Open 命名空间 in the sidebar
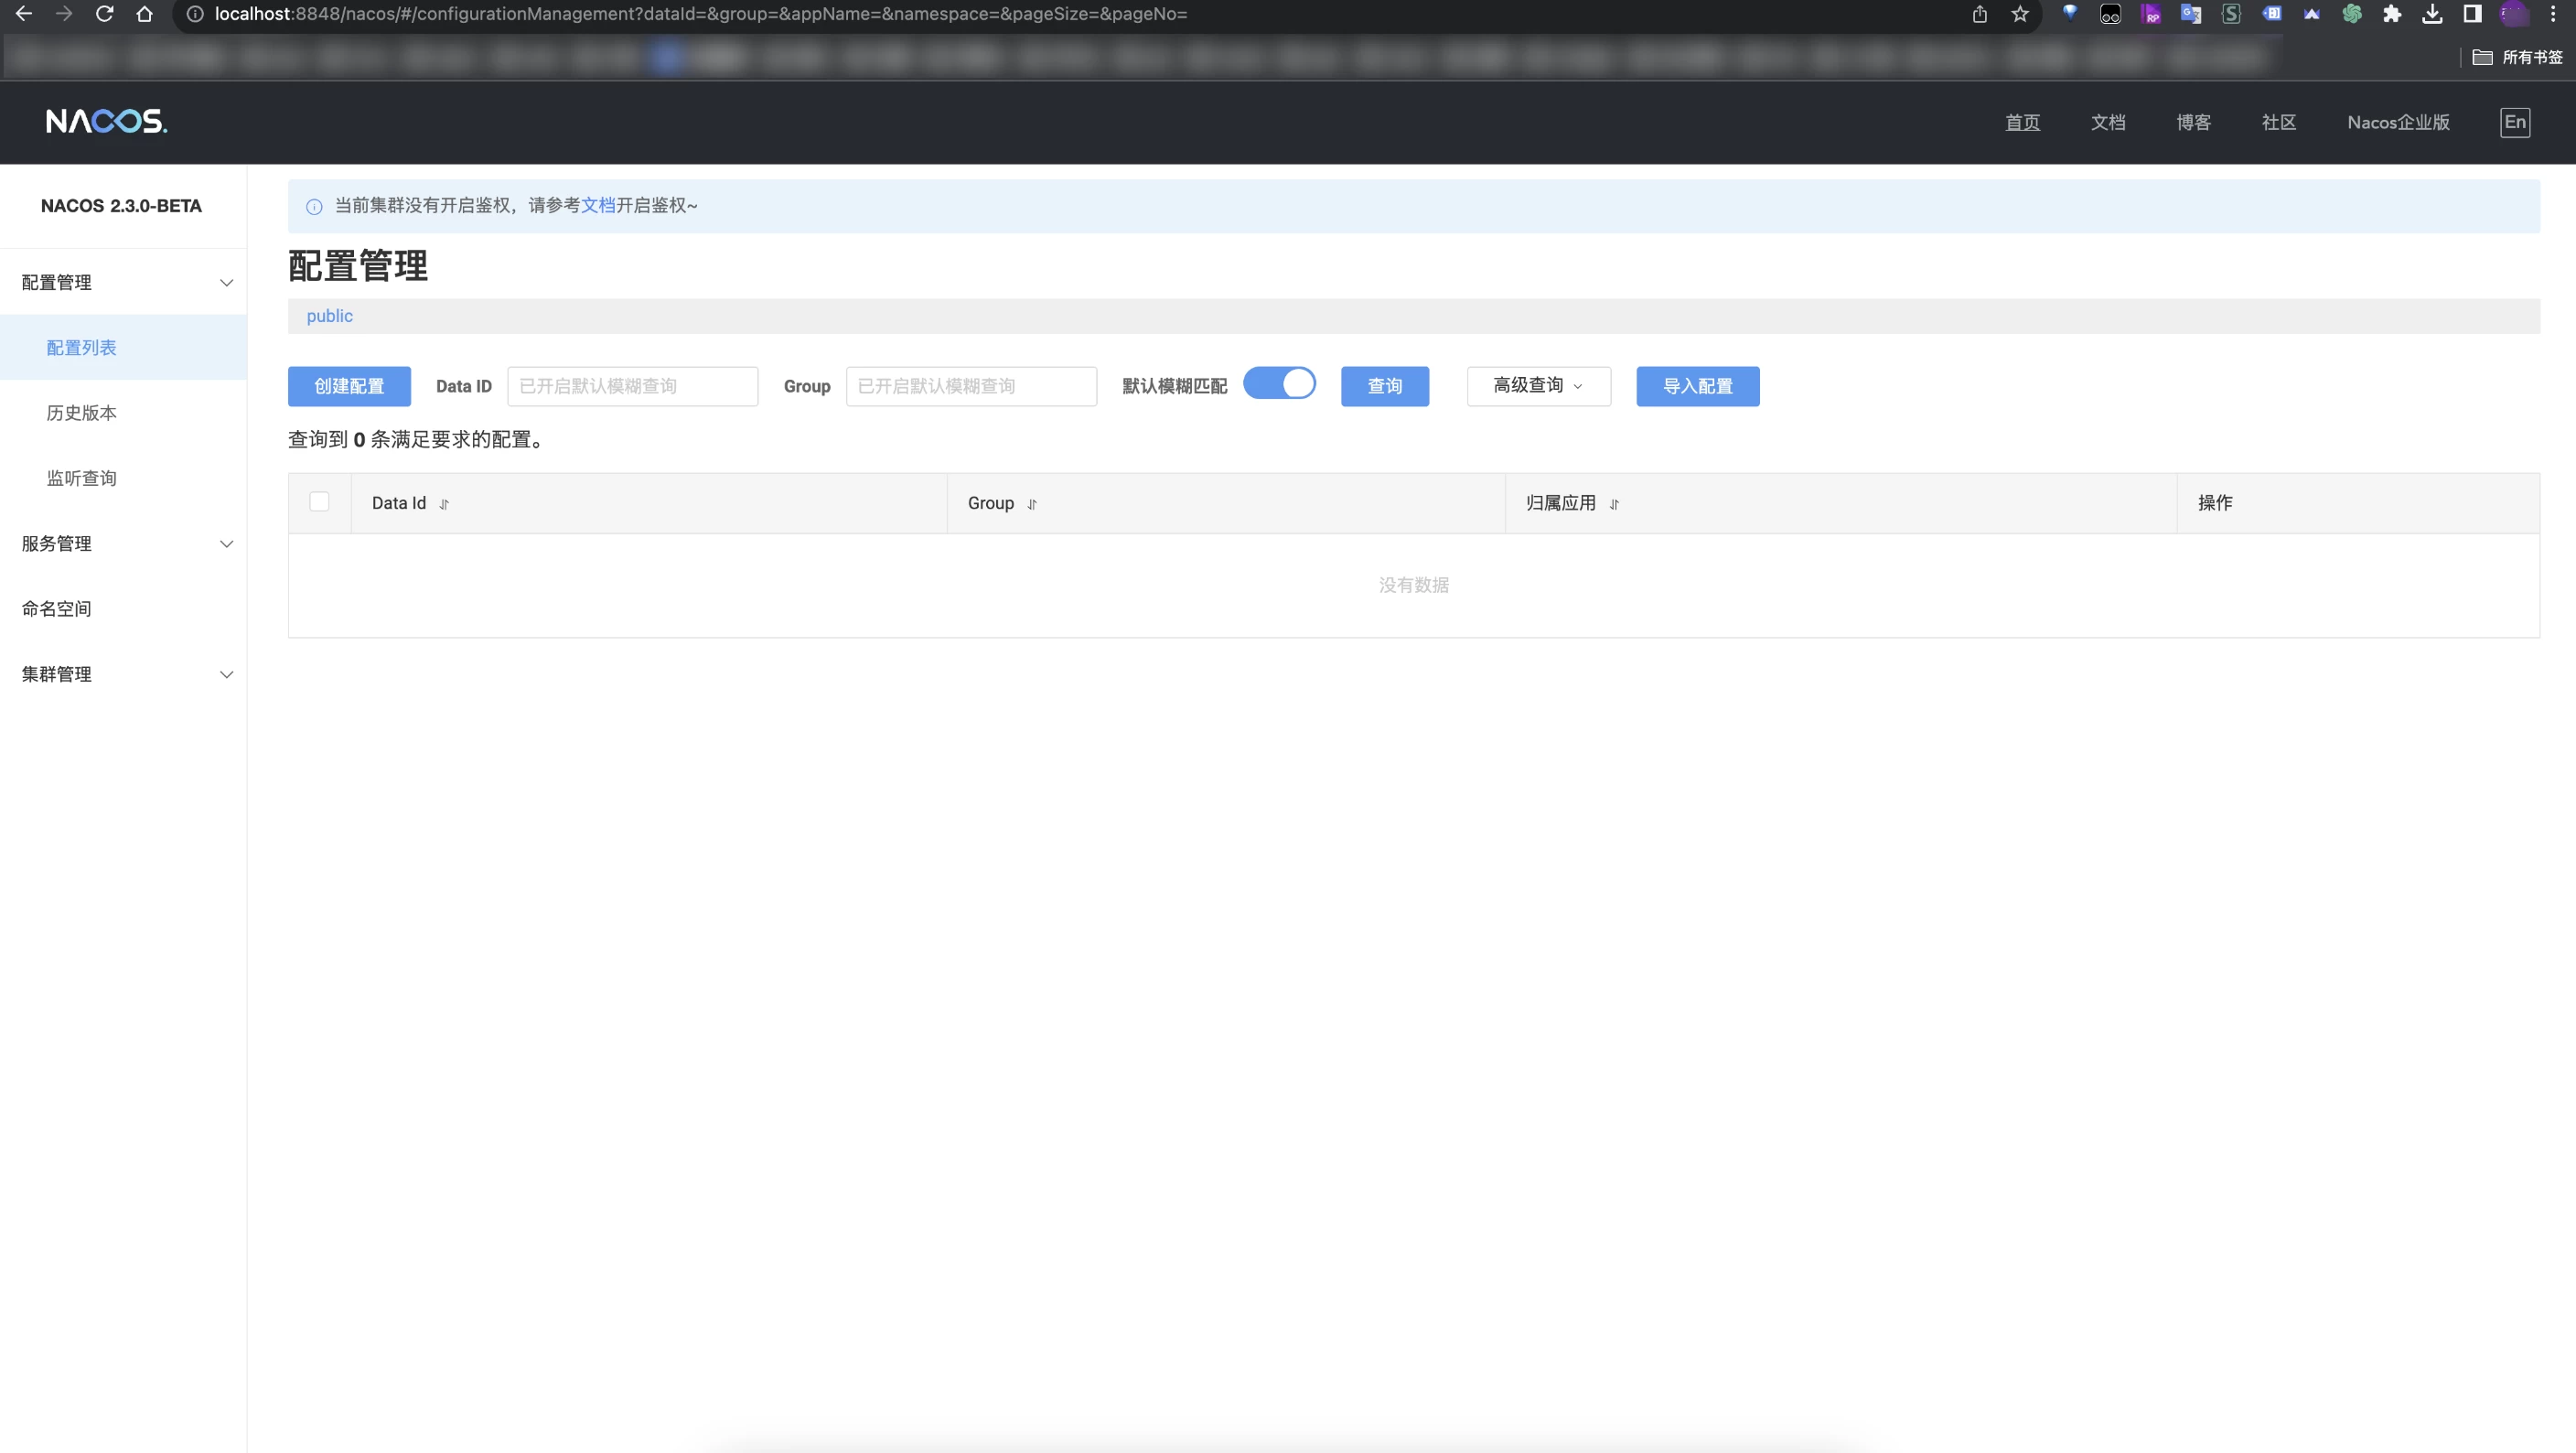This screenshot has height=1453, width=2576. pos(57,609)
